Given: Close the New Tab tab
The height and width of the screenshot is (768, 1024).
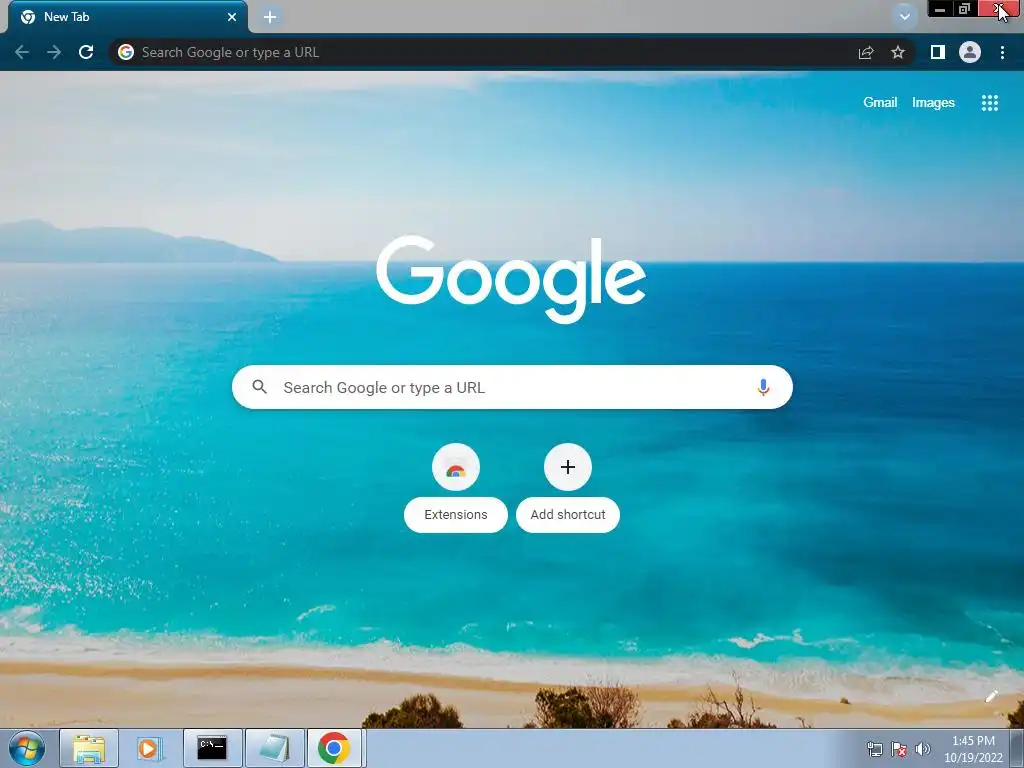Looking at the screenshot, I should tap(232, 17).
